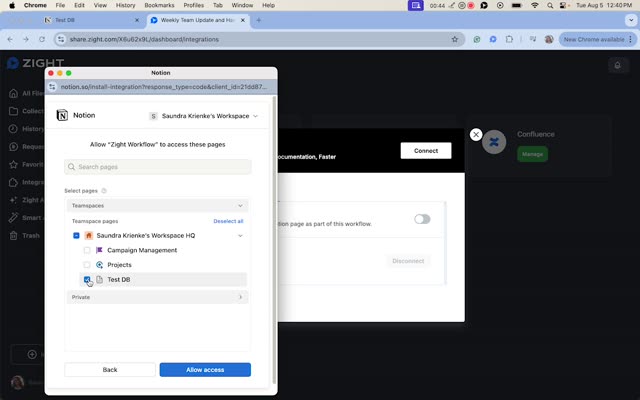The width and height of the screenshot is (640, 400).
Task: Click the Workspace HQ house icon
Action: point(89,236)
